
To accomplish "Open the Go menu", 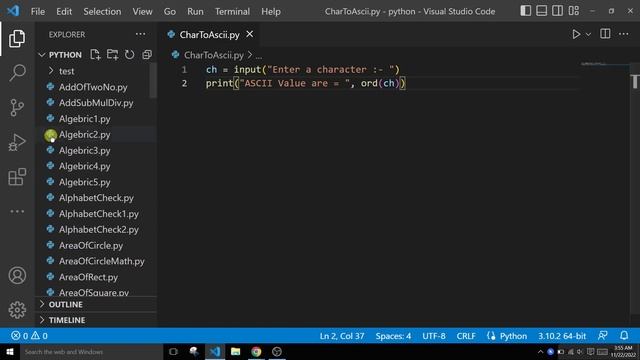I will coord(170,11).
